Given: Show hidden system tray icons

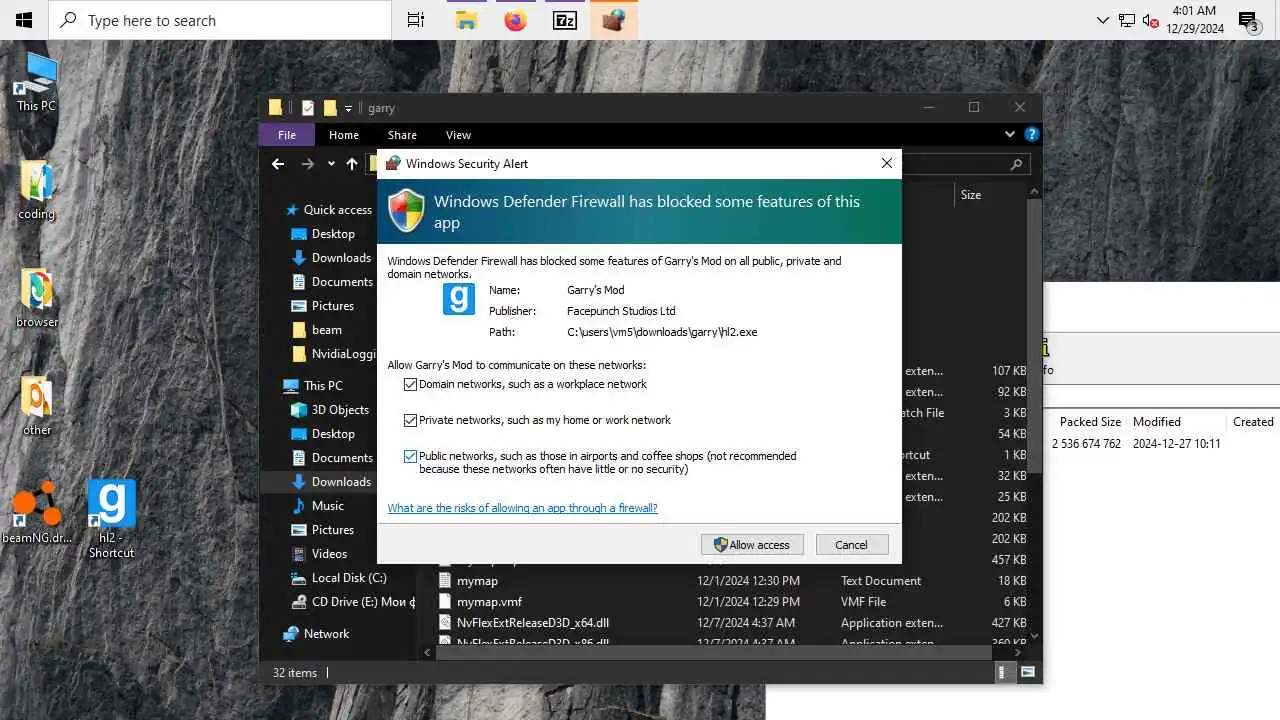Looking at the screenshot, I should click(1103, 20).
